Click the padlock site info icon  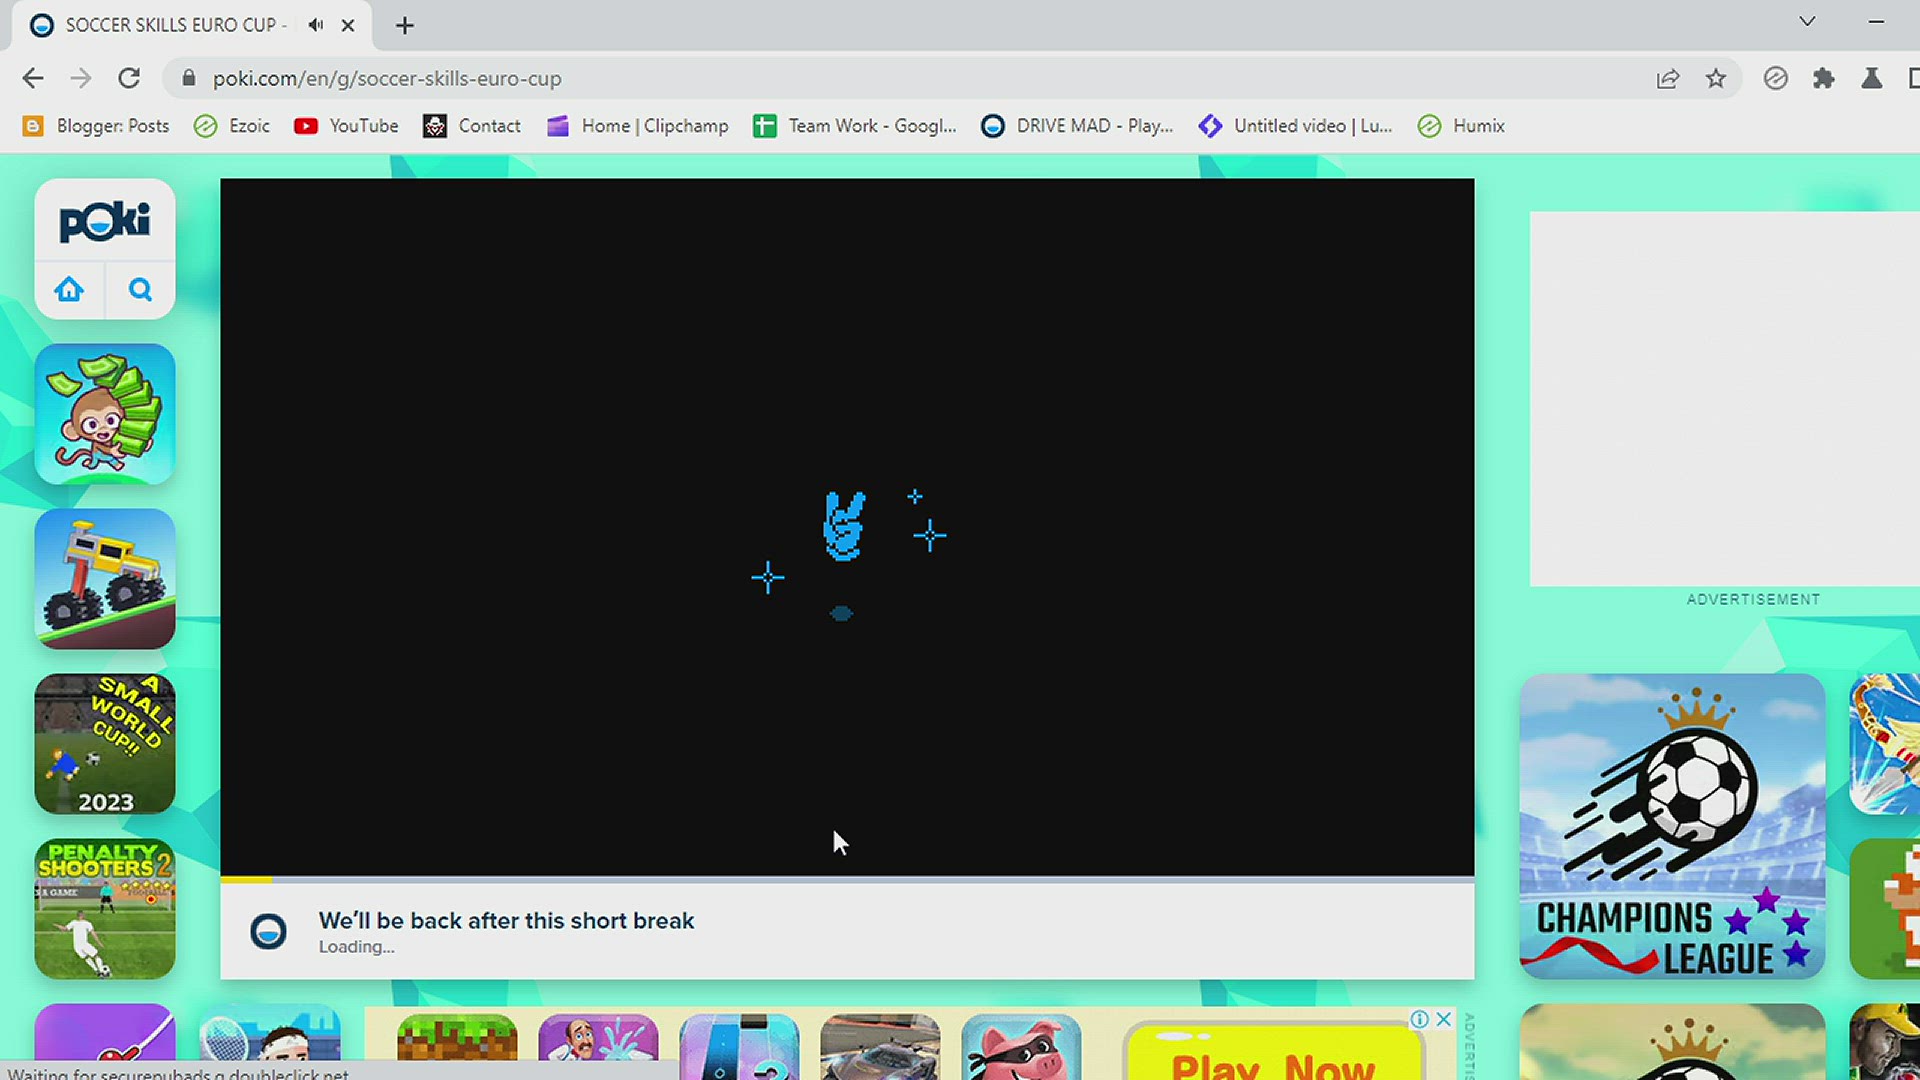pyautogui.click(x=188, y=78)
